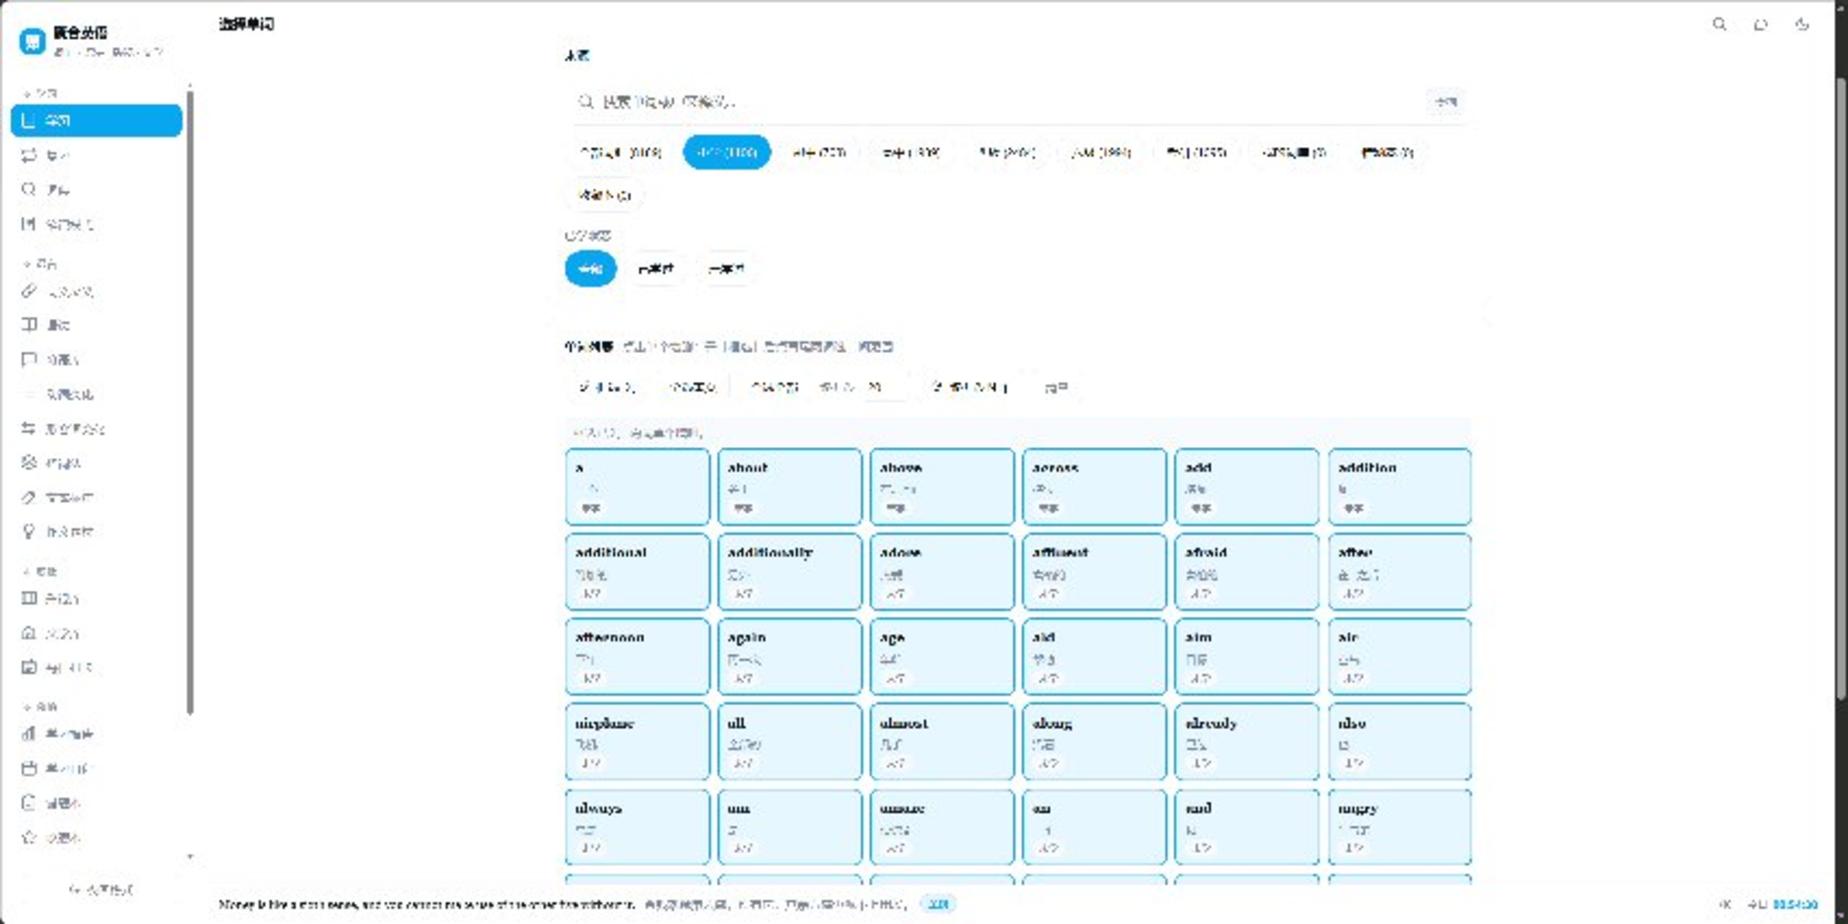Select the highlighted book-icon item in the sidebar
This screenshot has width=1848, height=924.
(96, 121)
